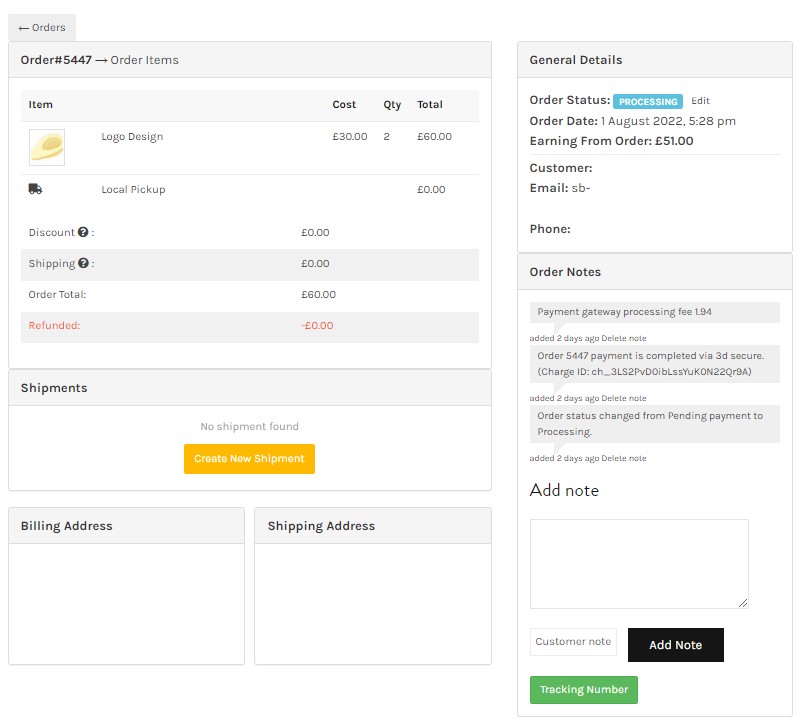Go back to the Orders list

click(42, 28)
